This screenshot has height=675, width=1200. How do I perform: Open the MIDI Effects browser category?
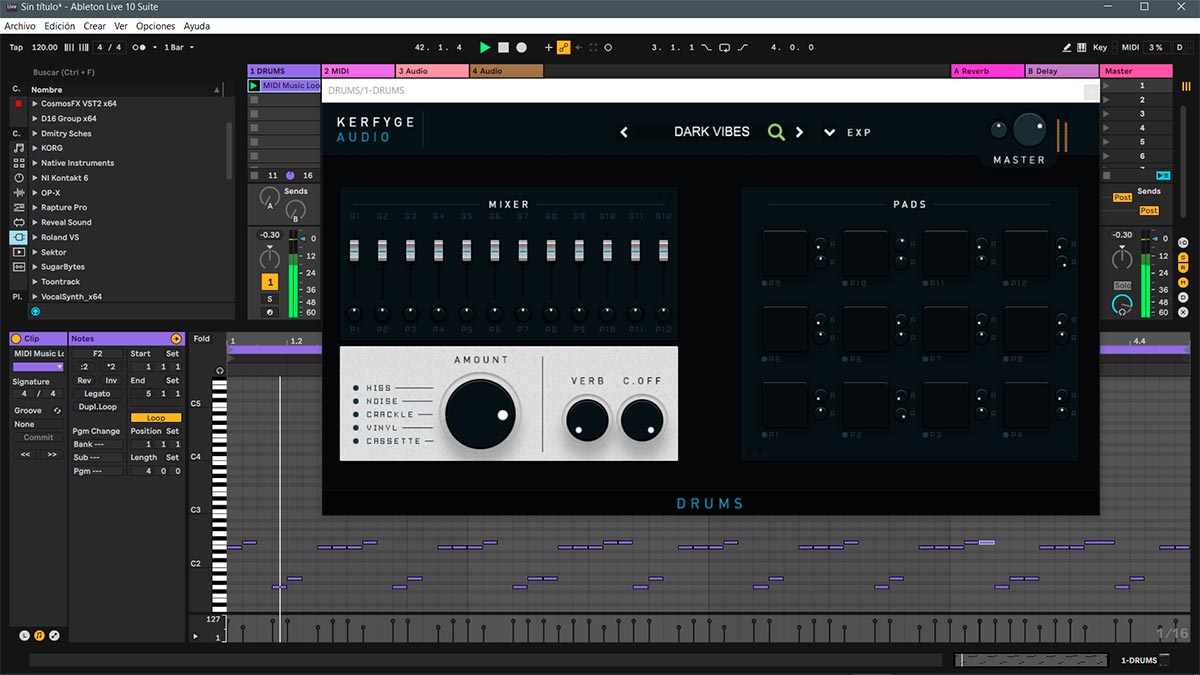18,207
